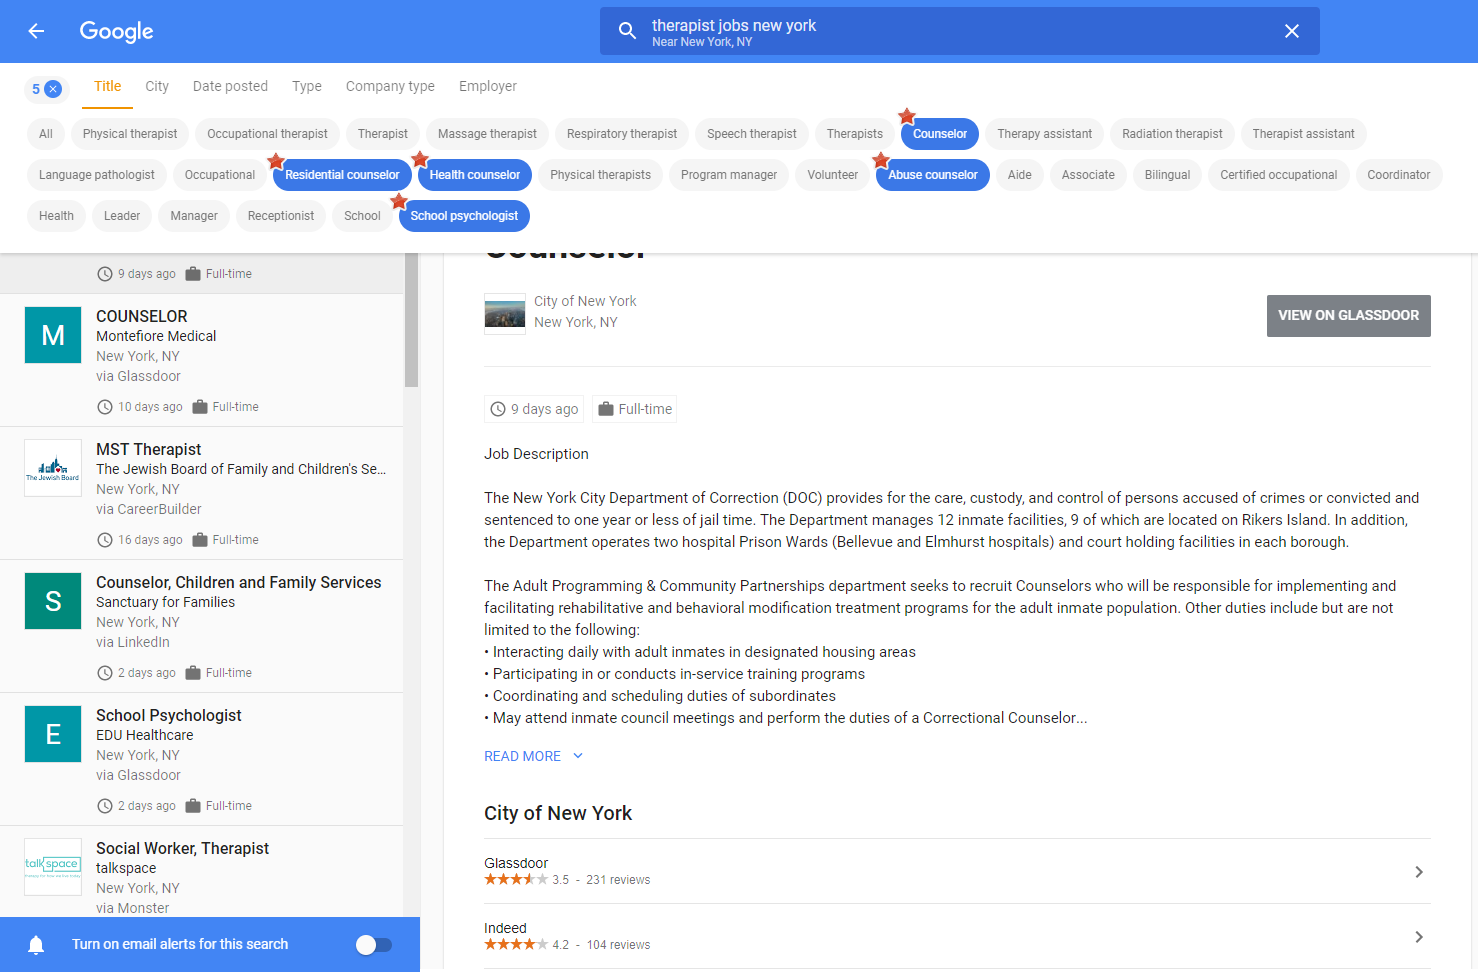Screen dimensions: 1478x972
Task: Clear the search box with X
Action: 1291,31
